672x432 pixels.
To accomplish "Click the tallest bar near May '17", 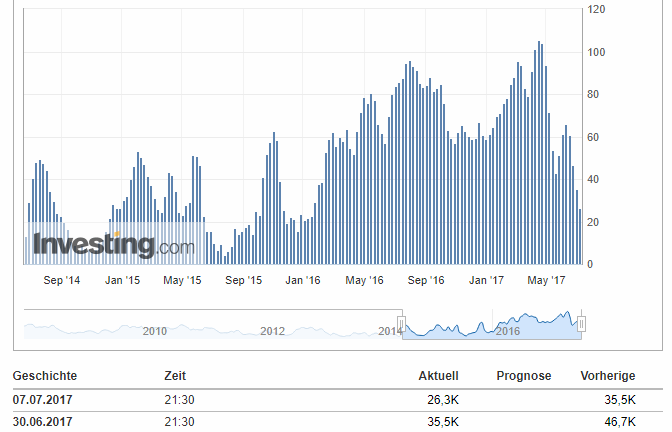I will pos(539,153).
